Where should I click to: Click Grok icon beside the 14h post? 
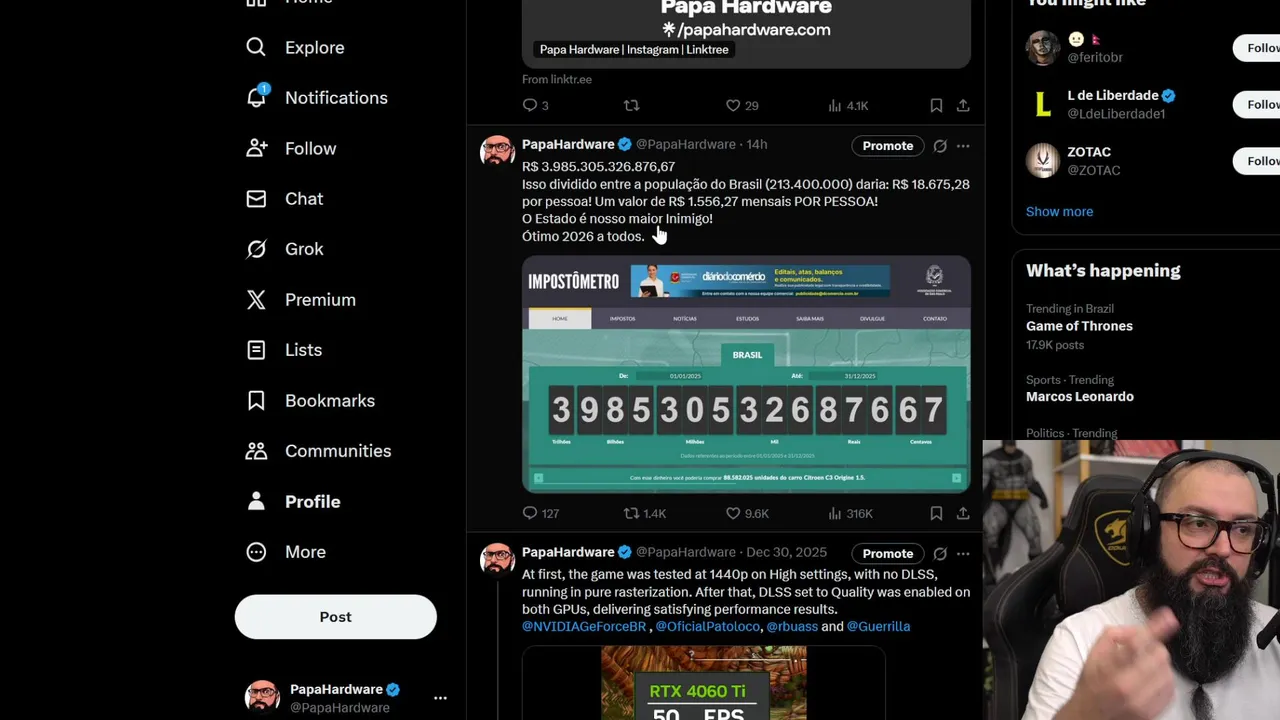click(x=940, y=146)
